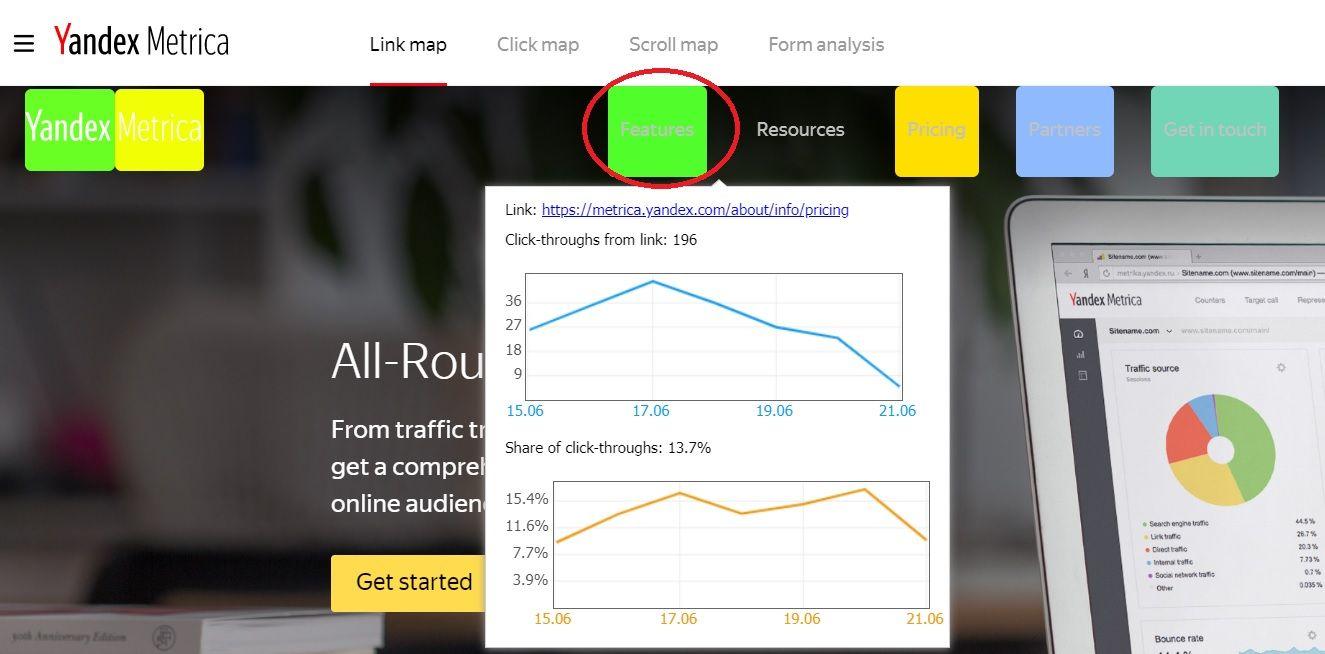The width and height of the screenshot is (1325, 654).
Task: Open the hamburger menu icon
Action: (23, 43)
